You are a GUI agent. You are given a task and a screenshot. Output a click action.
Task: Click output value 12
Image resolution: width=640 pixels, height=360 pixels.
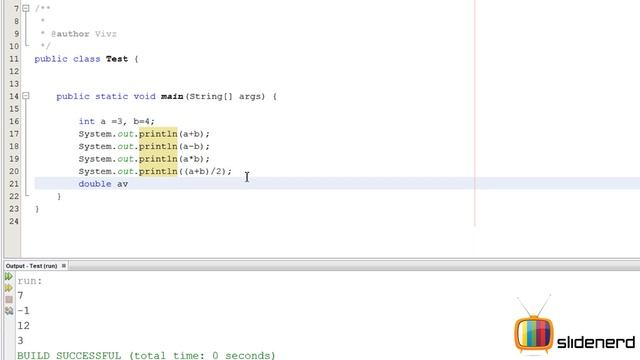pyautogui.click(x=23, y=326)
